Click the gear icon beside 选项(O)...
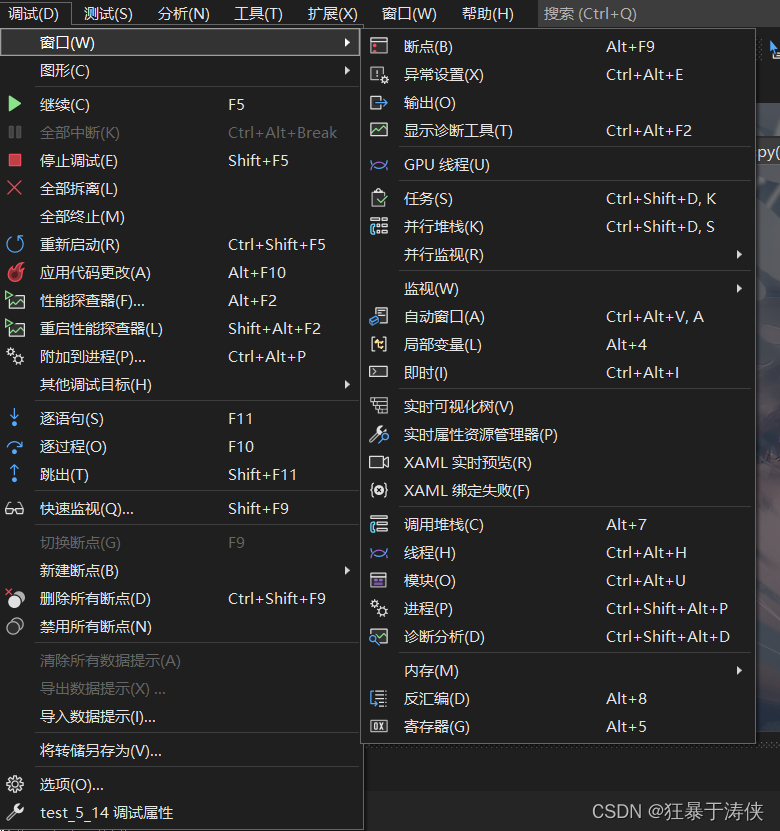 tap(15, 784)
